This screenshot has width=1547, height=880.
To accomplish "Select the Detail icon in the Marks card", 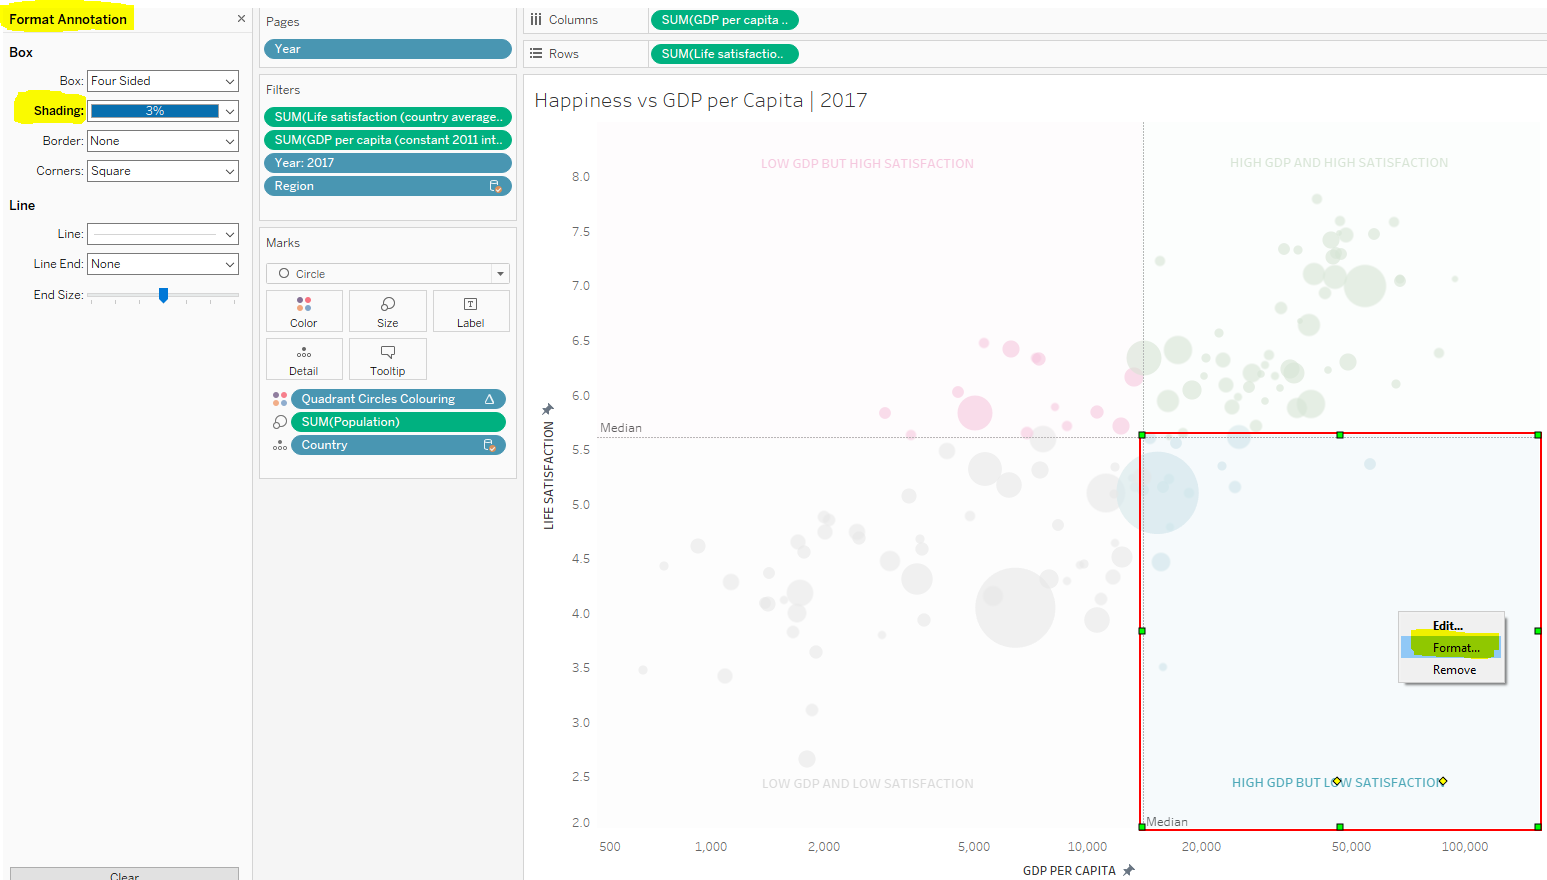I will tap(303, 359).
